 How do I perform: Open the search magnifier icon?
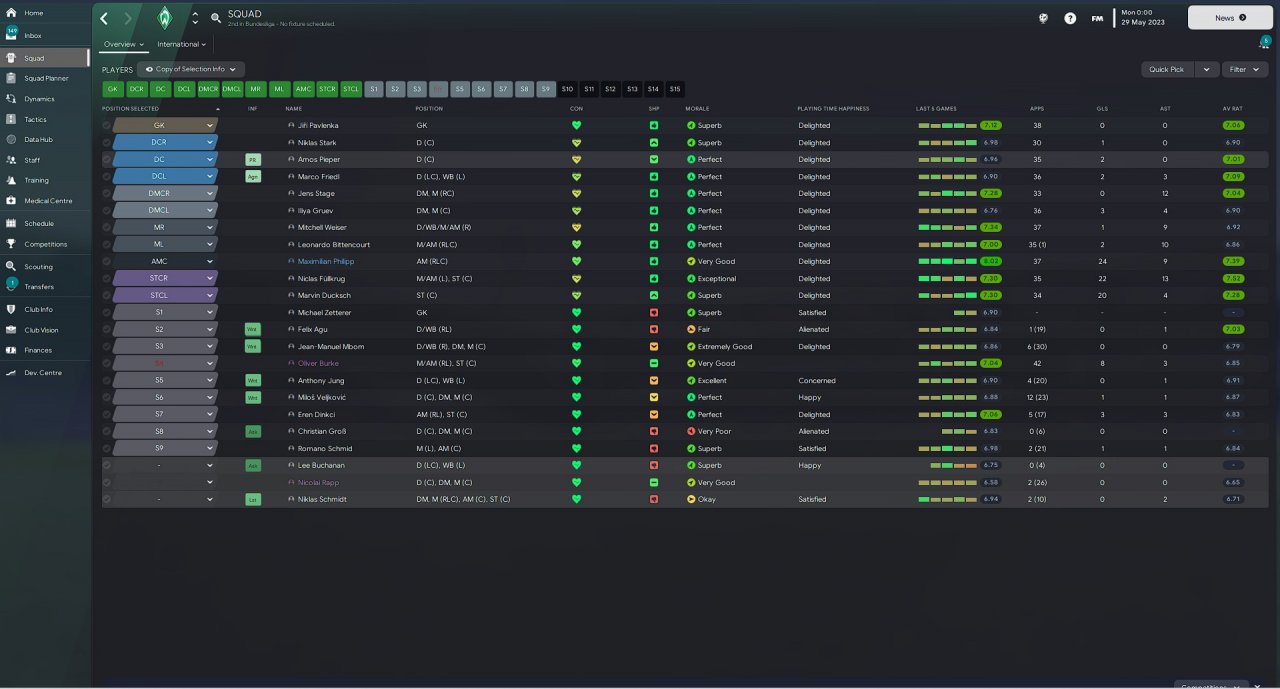point(216,18)
